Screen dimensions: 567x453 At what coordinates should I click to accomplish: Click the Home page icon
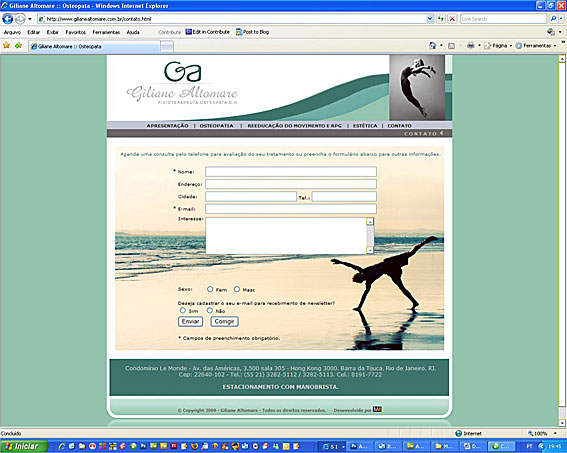click(432, 46)
